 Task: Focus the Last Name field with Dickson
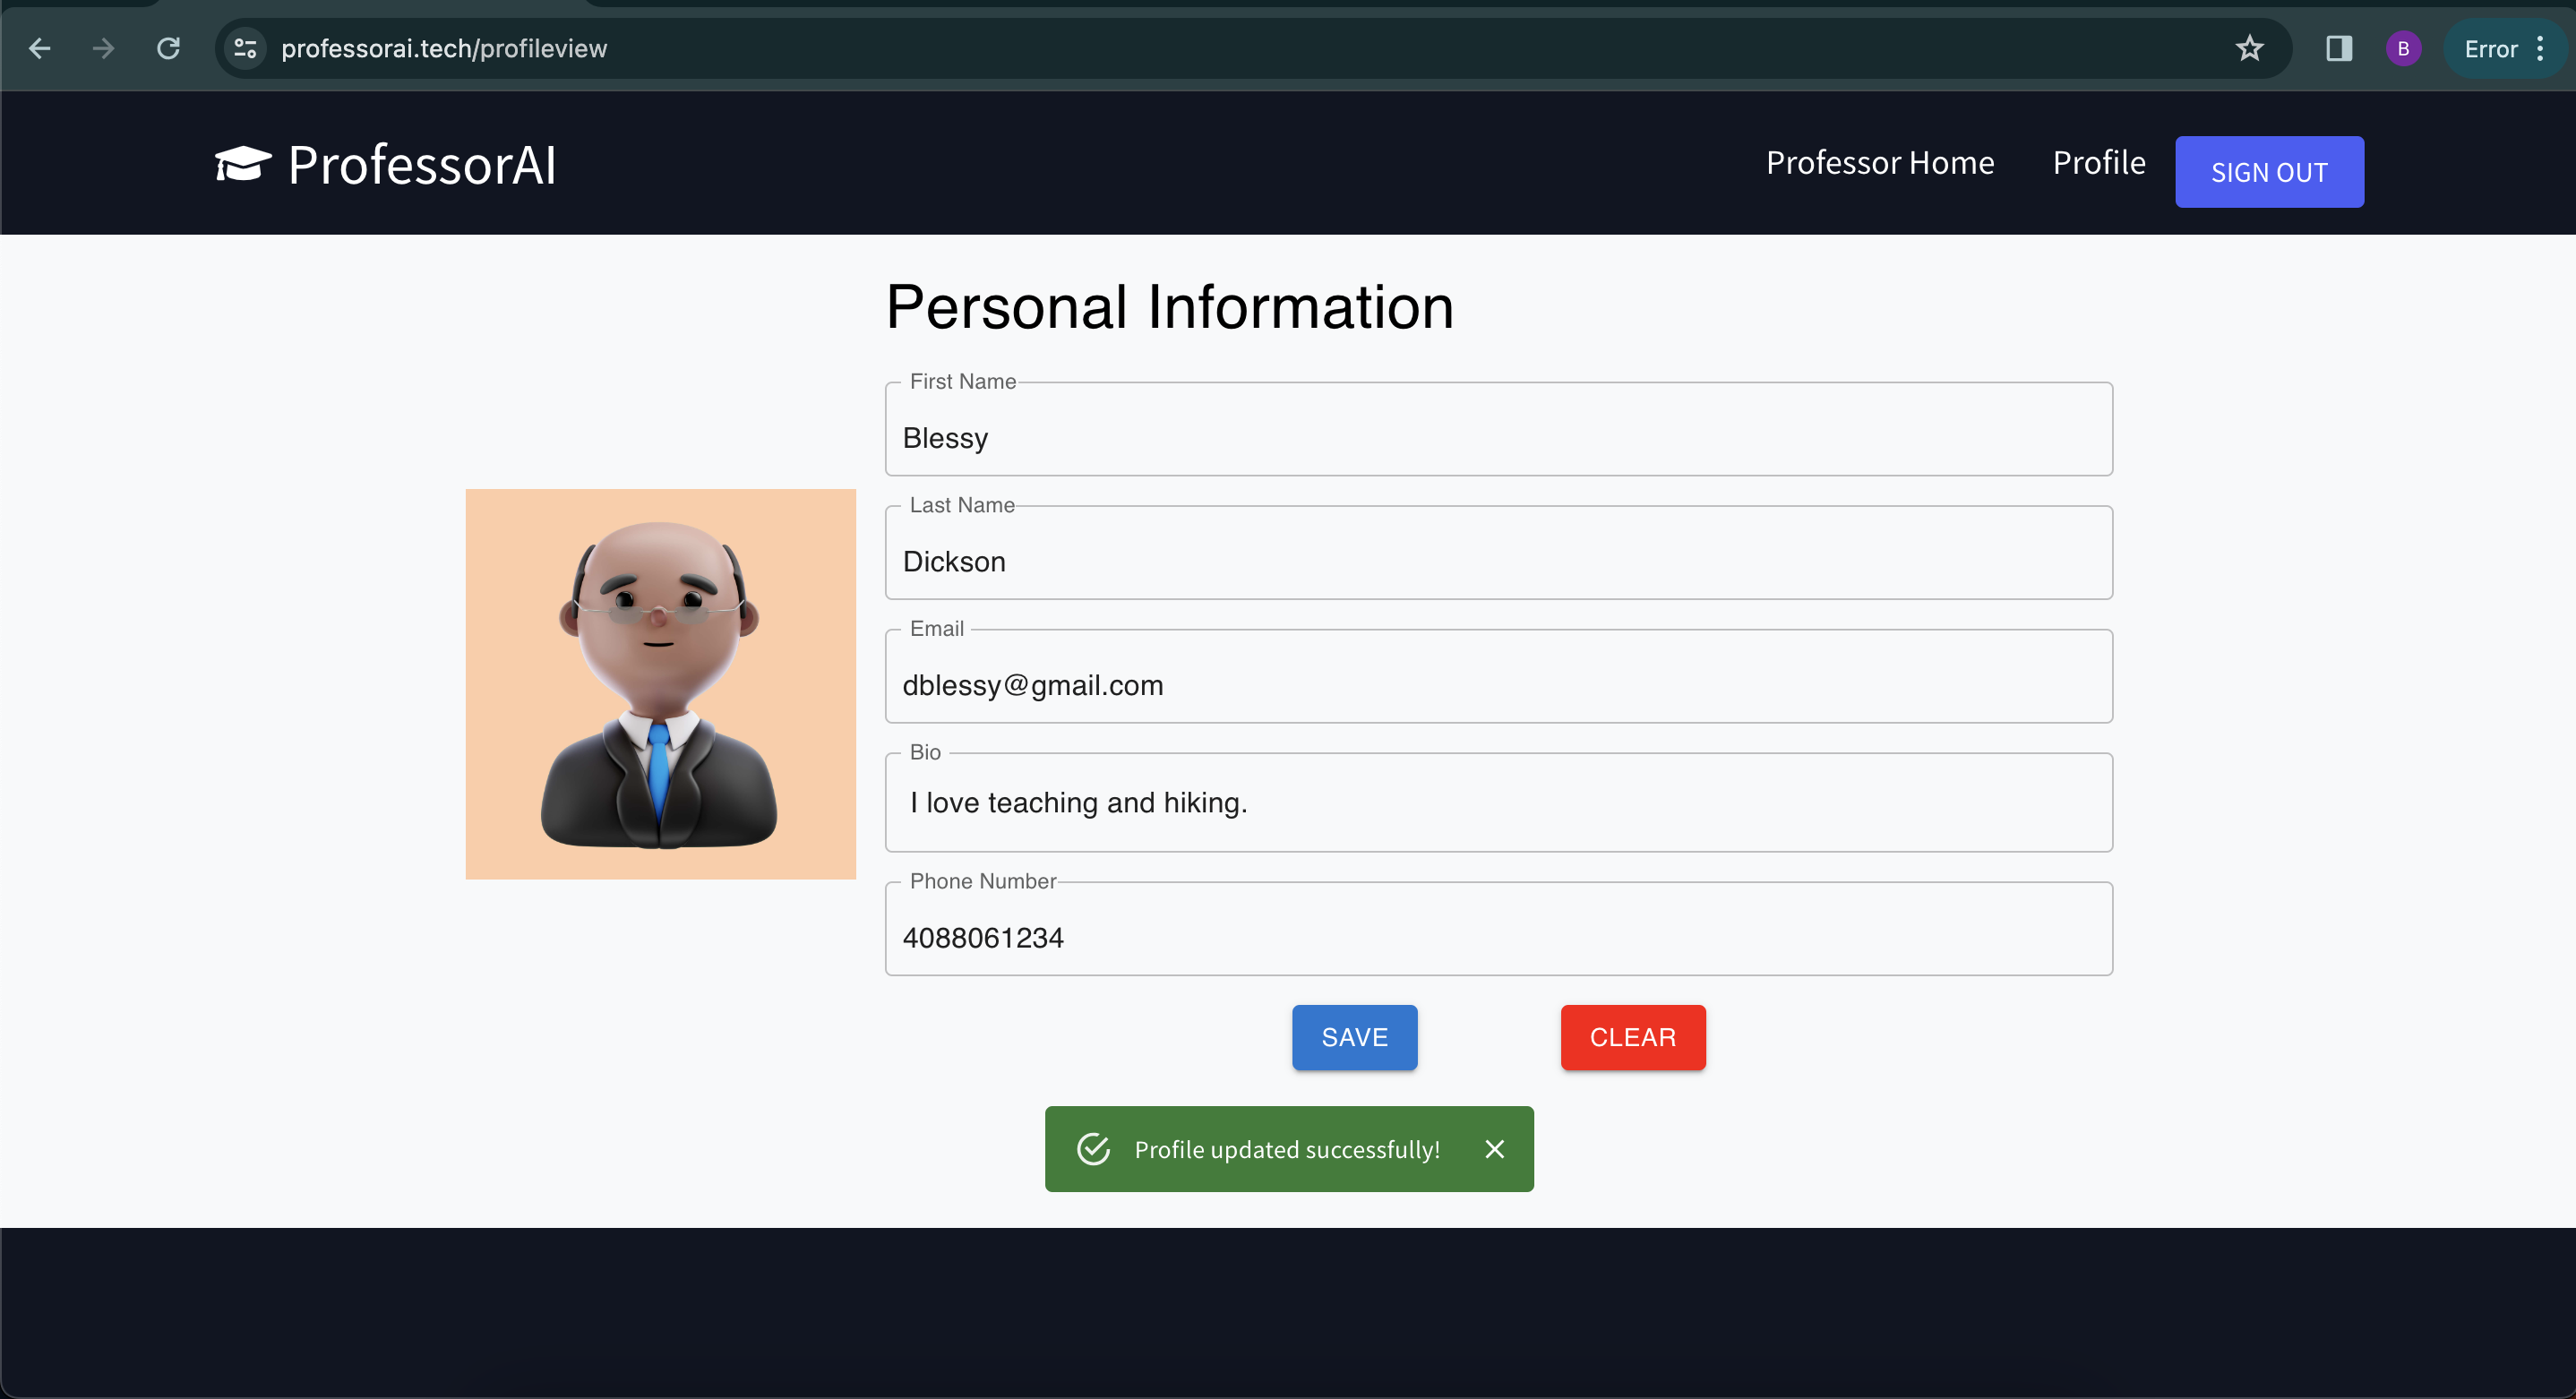[1498, 553]
